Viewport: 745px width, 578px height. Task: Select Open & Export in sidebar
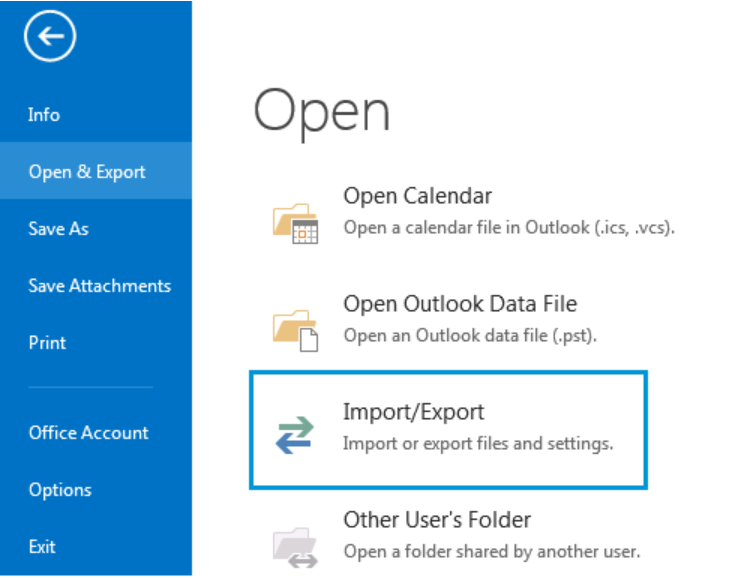pos(96,171)
